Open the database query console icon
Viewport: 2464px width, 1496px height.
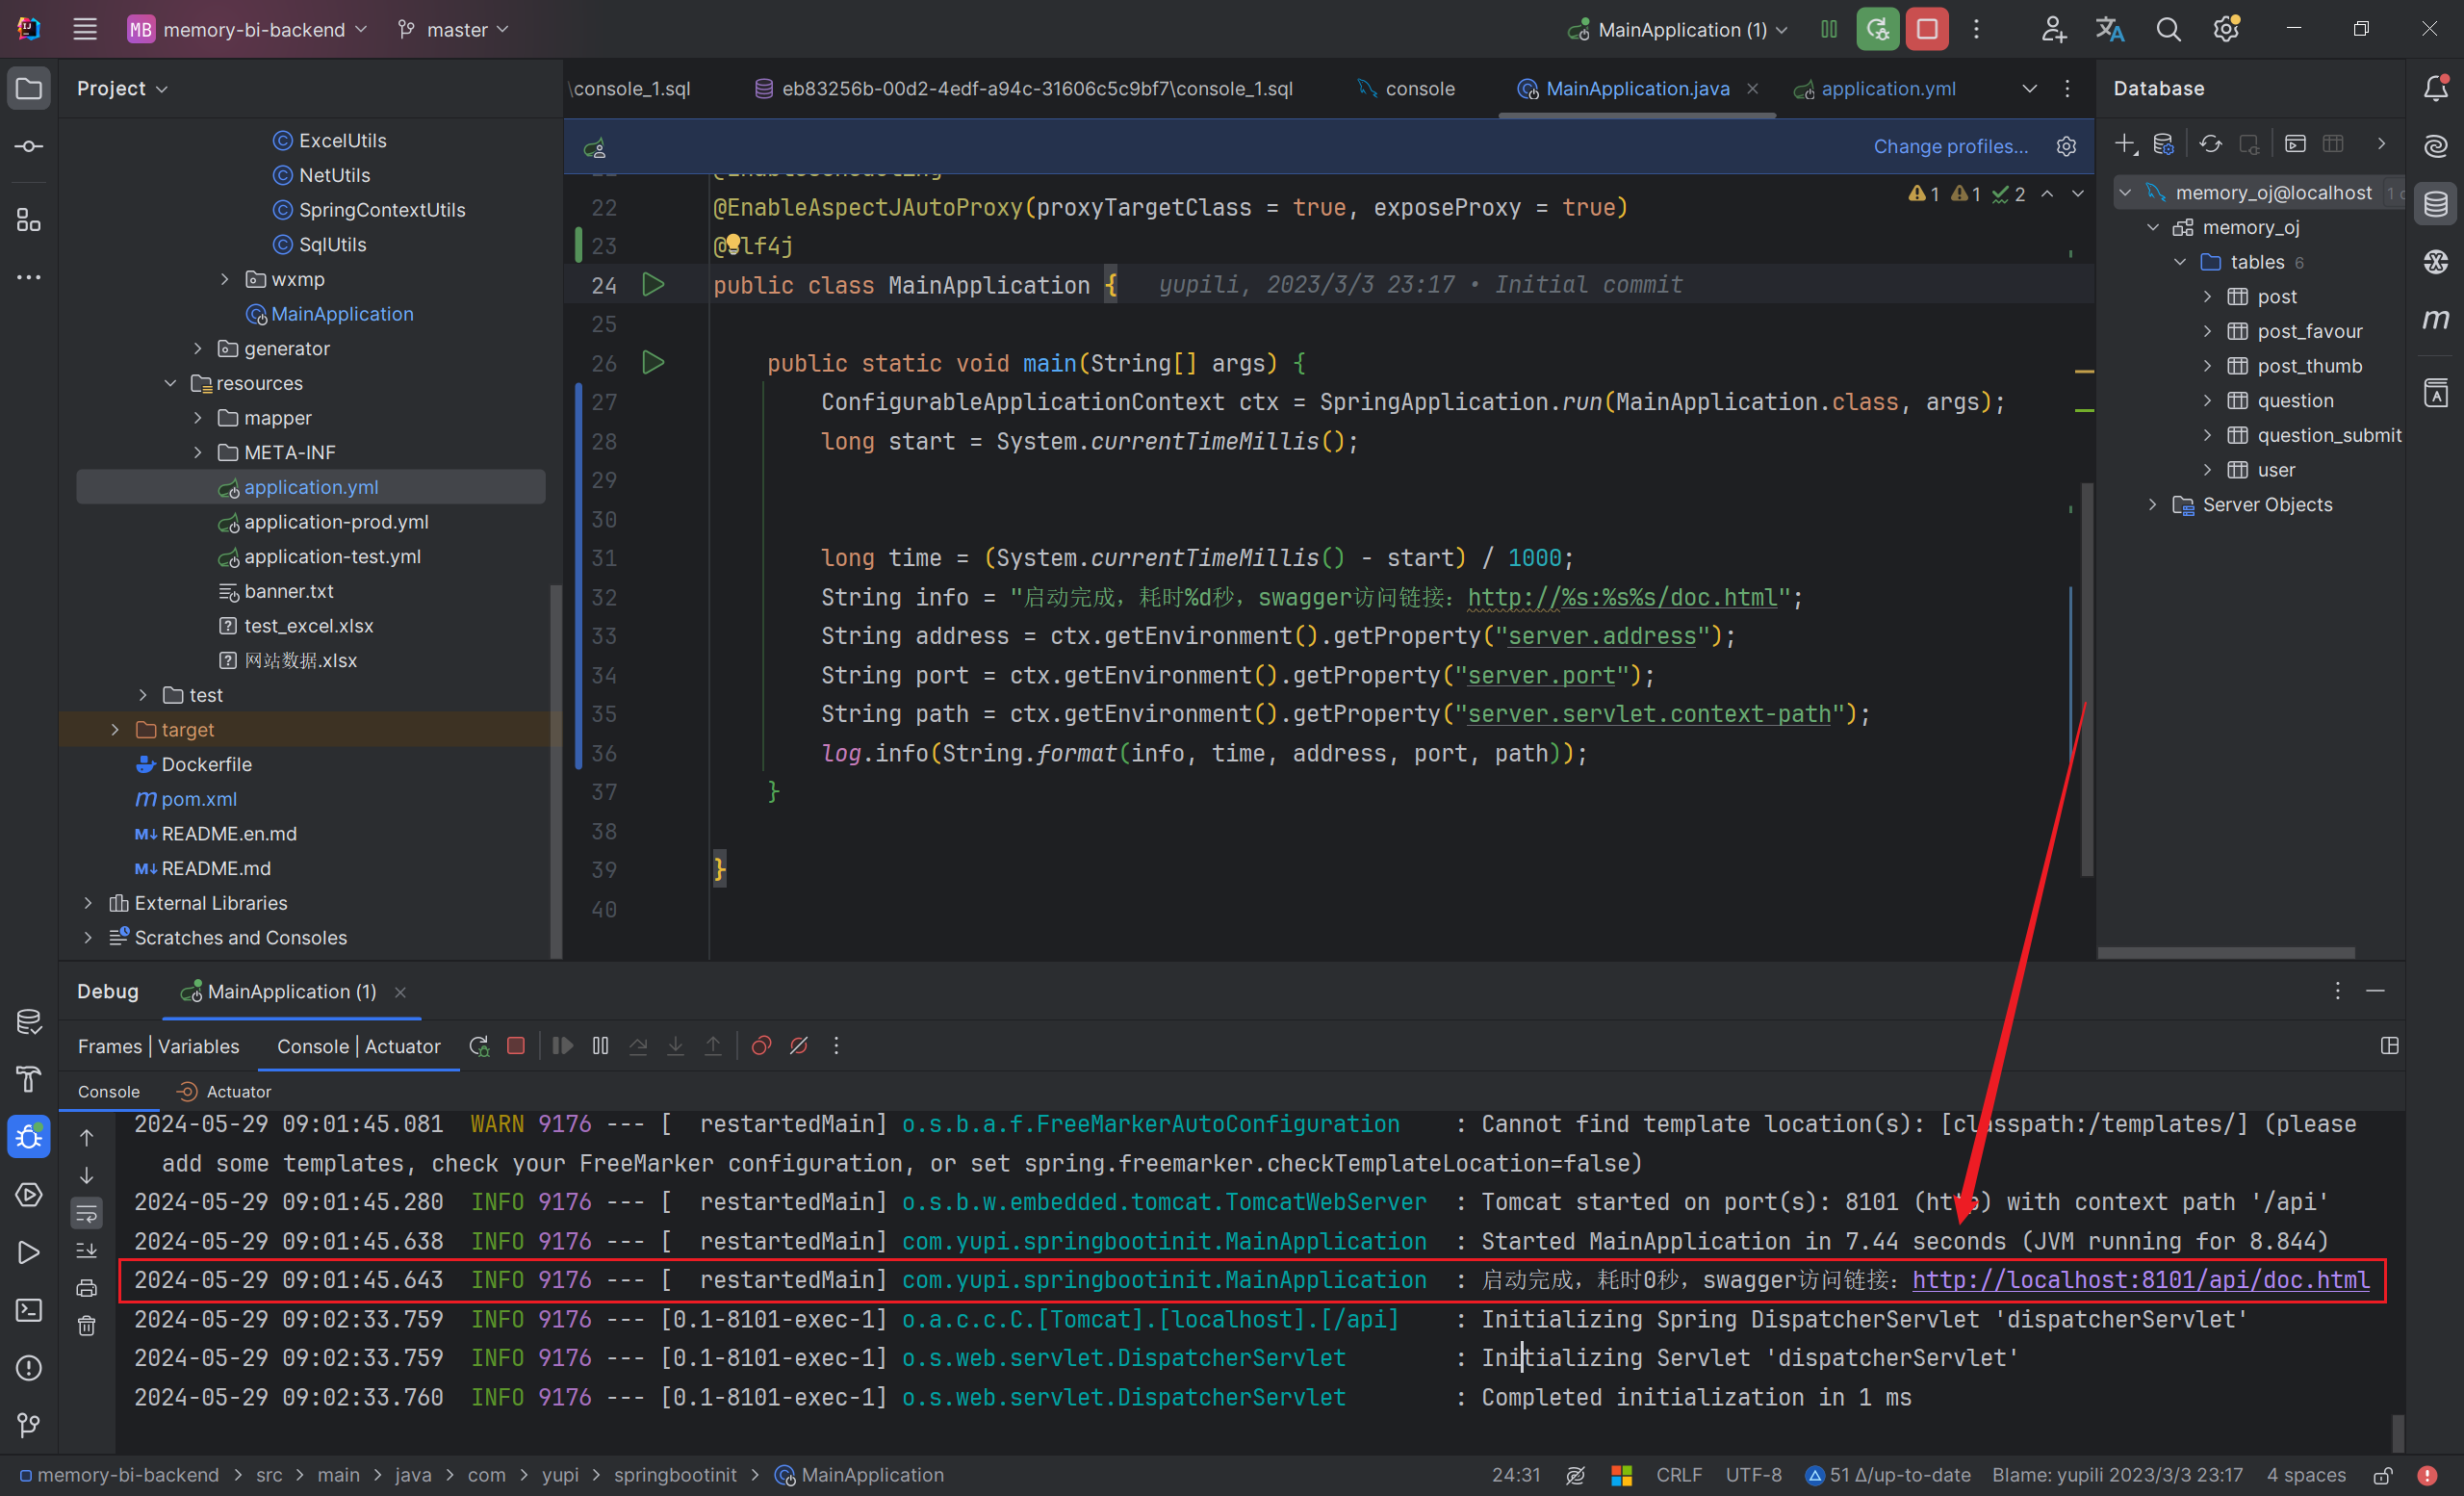[2296, 145]
